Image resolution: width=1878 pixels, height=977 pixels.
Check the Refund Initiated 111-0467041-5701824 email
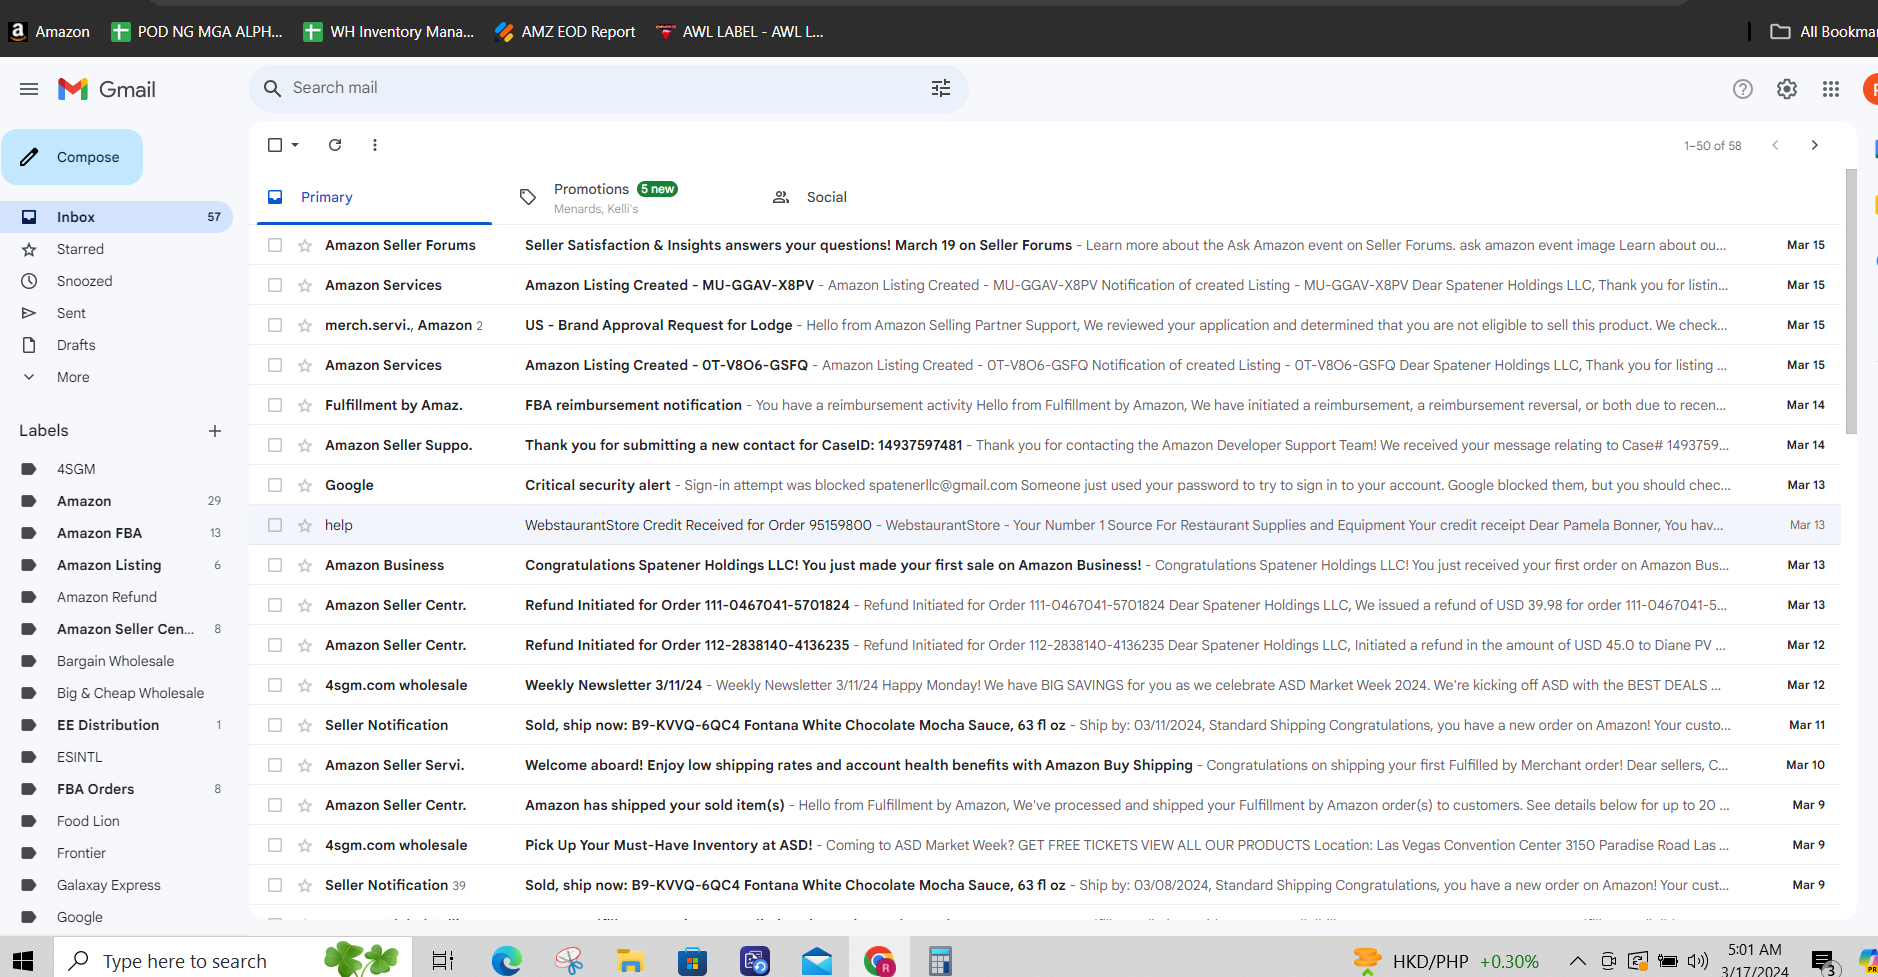point(275,605)
